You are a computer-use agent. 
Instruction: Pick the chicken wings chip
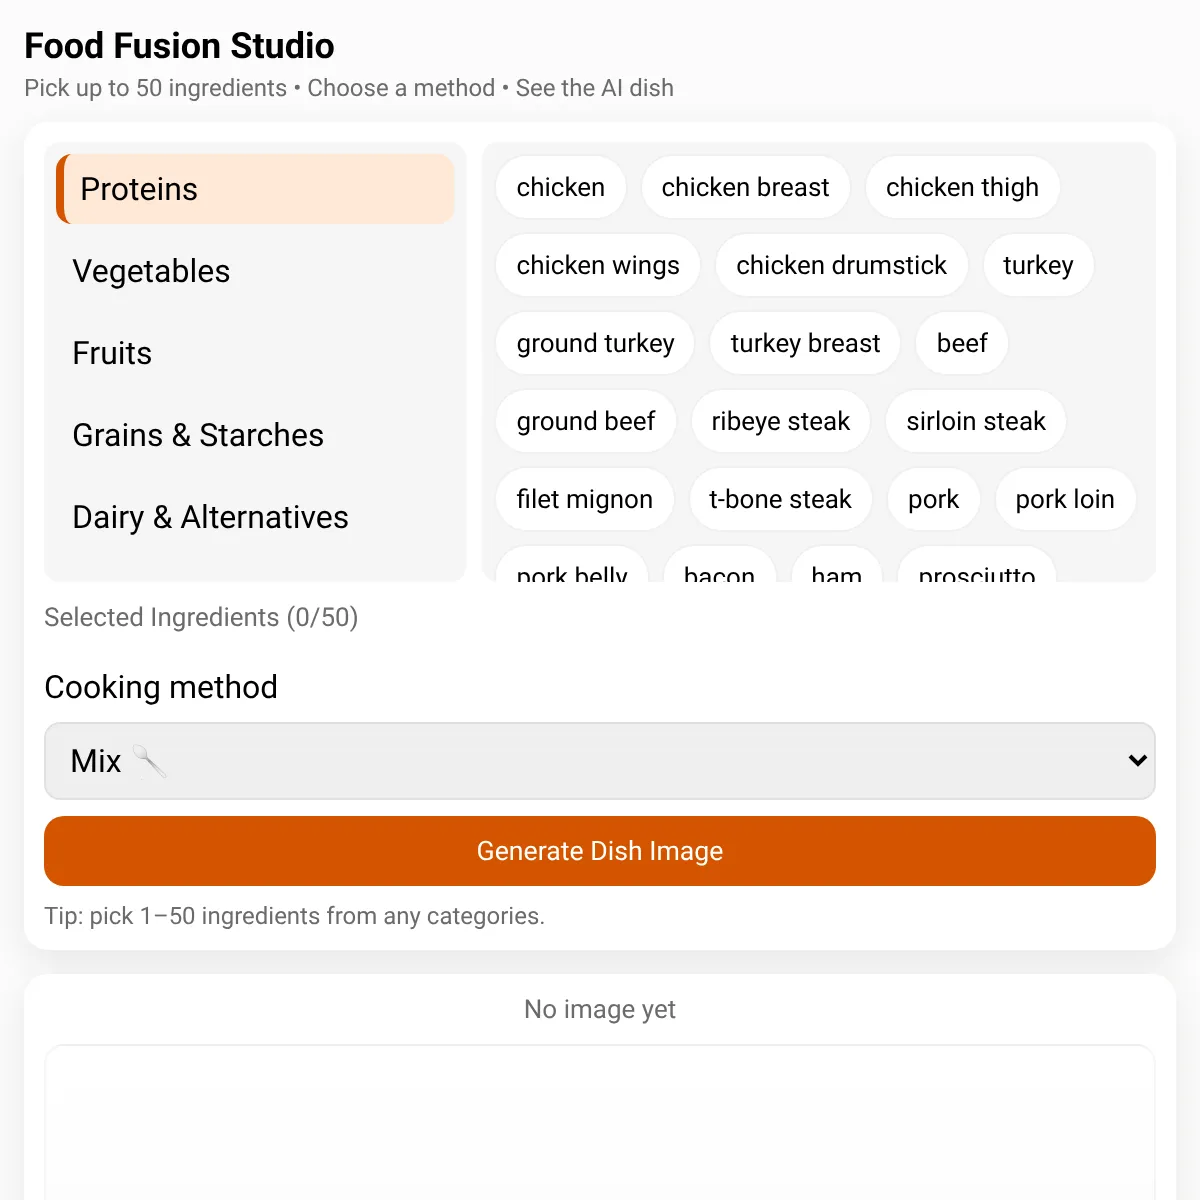(x=598, y=265)
